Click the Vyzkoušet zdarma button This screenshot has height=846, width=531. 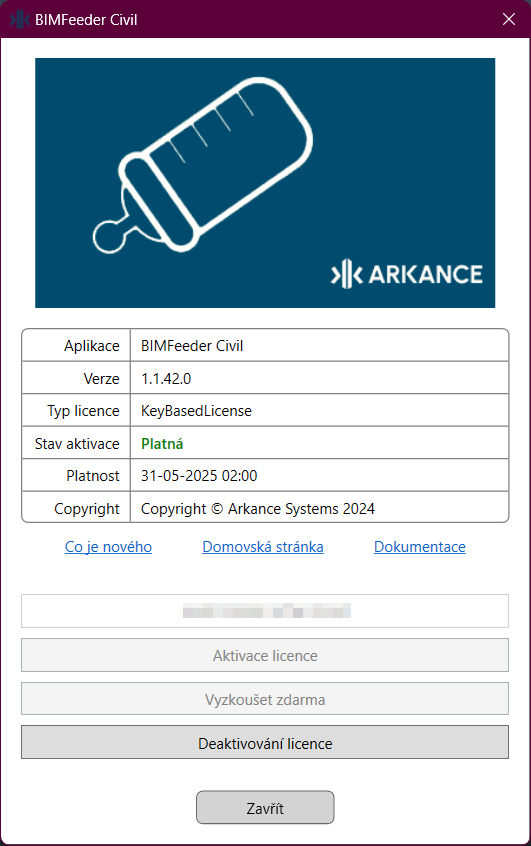coord(265,699)
